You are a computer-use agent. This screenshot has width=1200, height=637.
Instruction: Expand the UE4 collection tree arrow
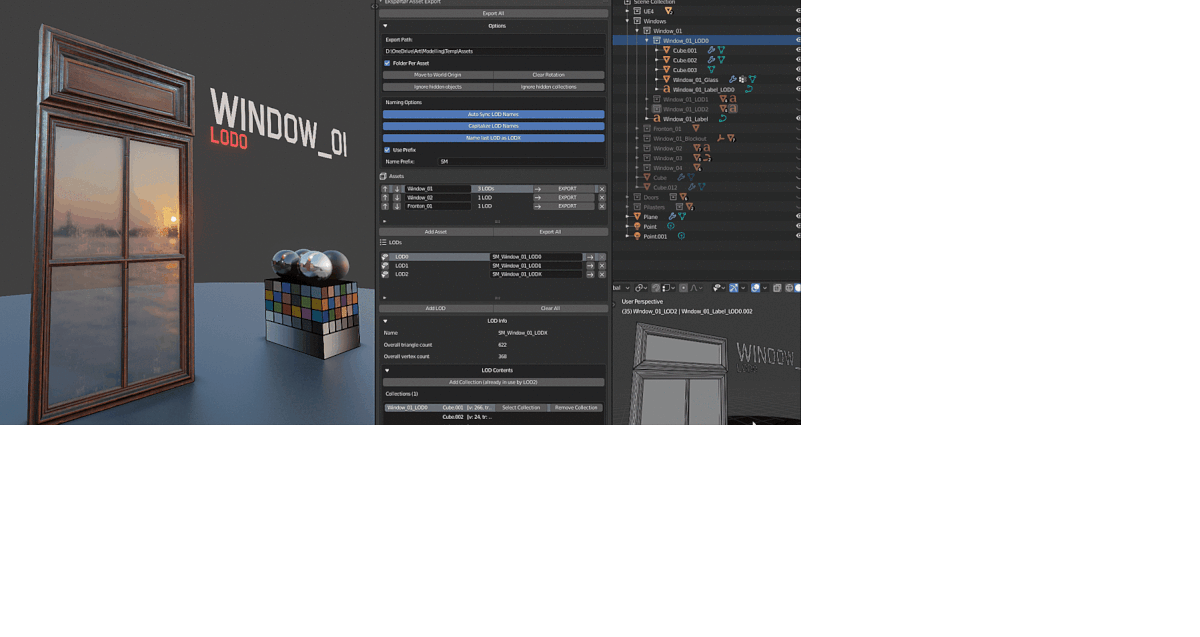[627, 11]
